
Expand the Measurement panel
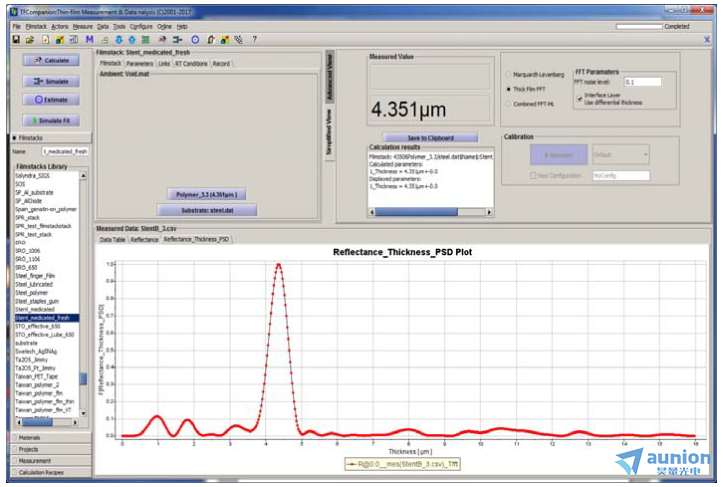(x=51, y=460)
